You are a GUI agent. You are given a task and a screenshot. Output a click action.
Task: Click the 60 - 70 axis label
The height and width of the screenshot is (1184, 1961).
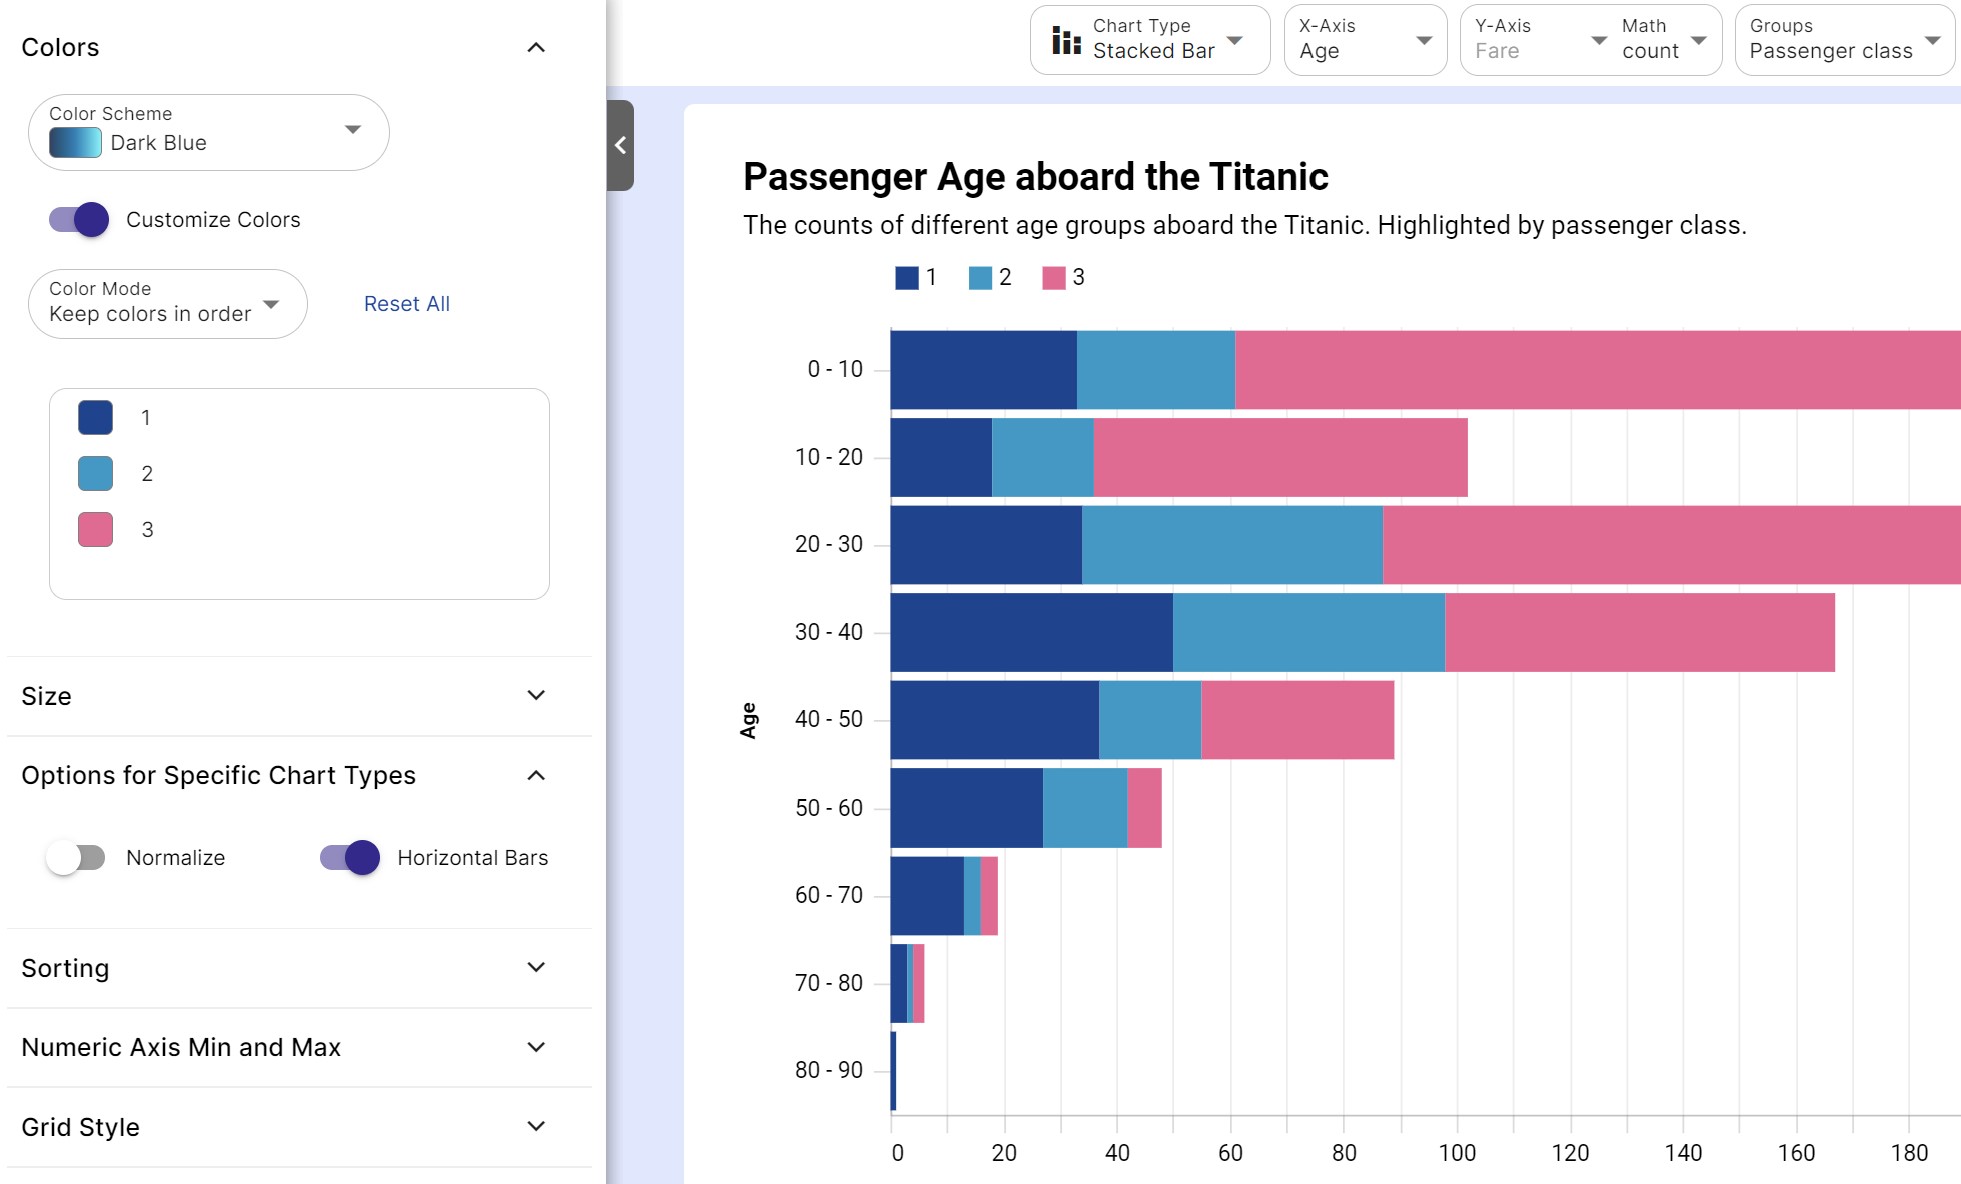click(829, 895)
